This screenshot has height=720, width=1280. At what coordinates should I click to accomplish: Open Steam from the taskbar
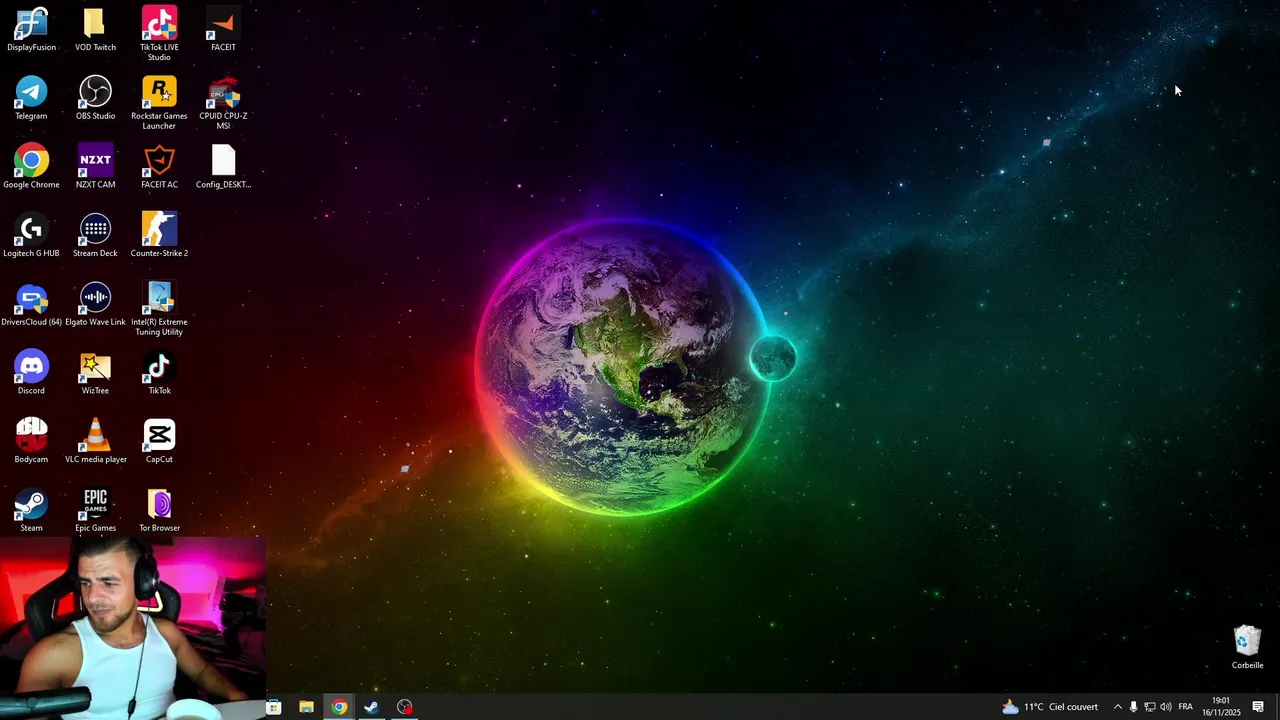pos(371,707)
